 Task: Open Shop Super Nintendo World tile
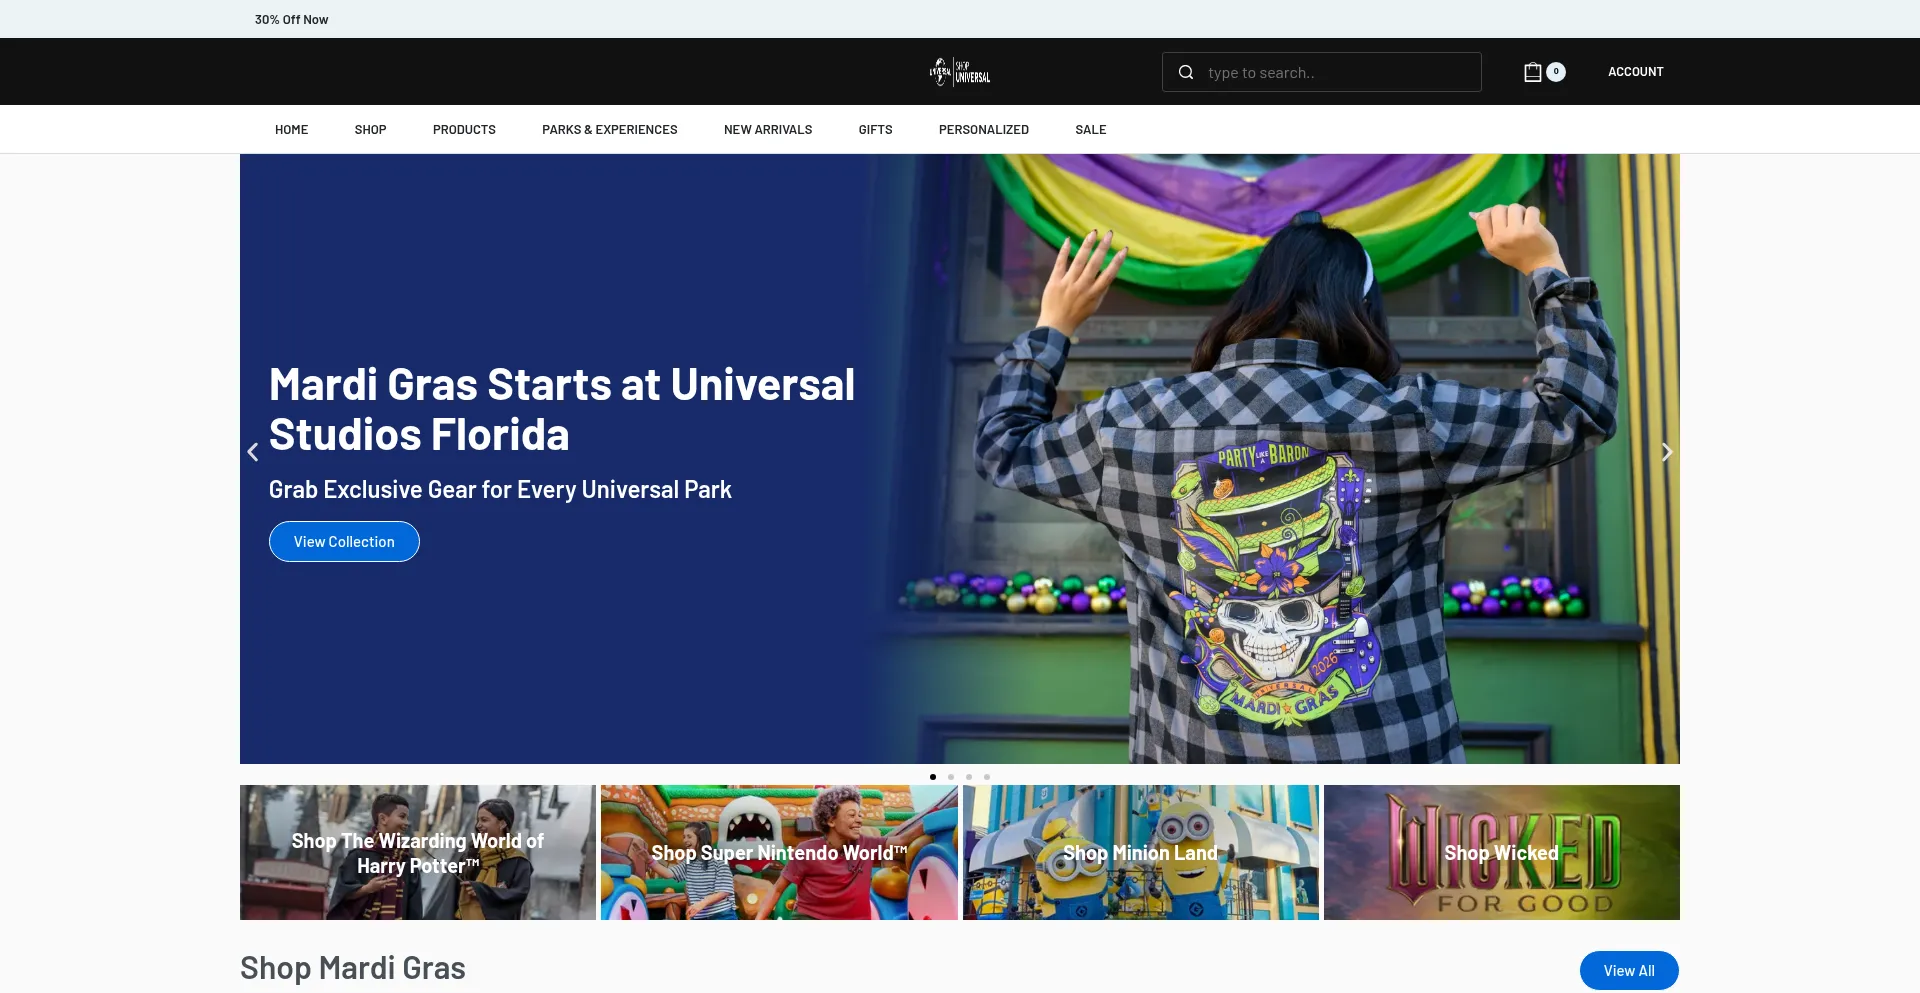click(x=779, y=852)
